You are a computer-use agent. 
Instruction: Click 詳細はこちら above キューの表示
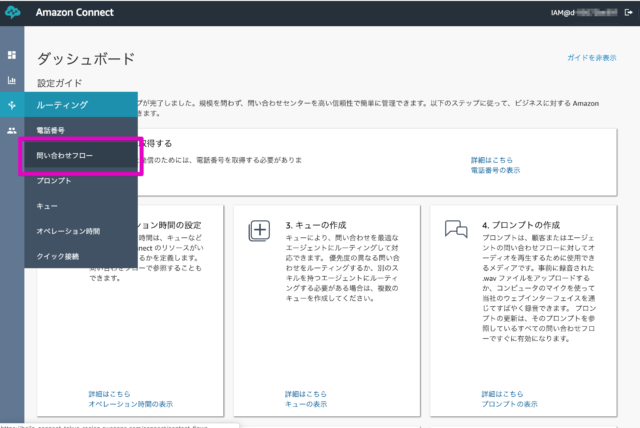click(305, 394)
